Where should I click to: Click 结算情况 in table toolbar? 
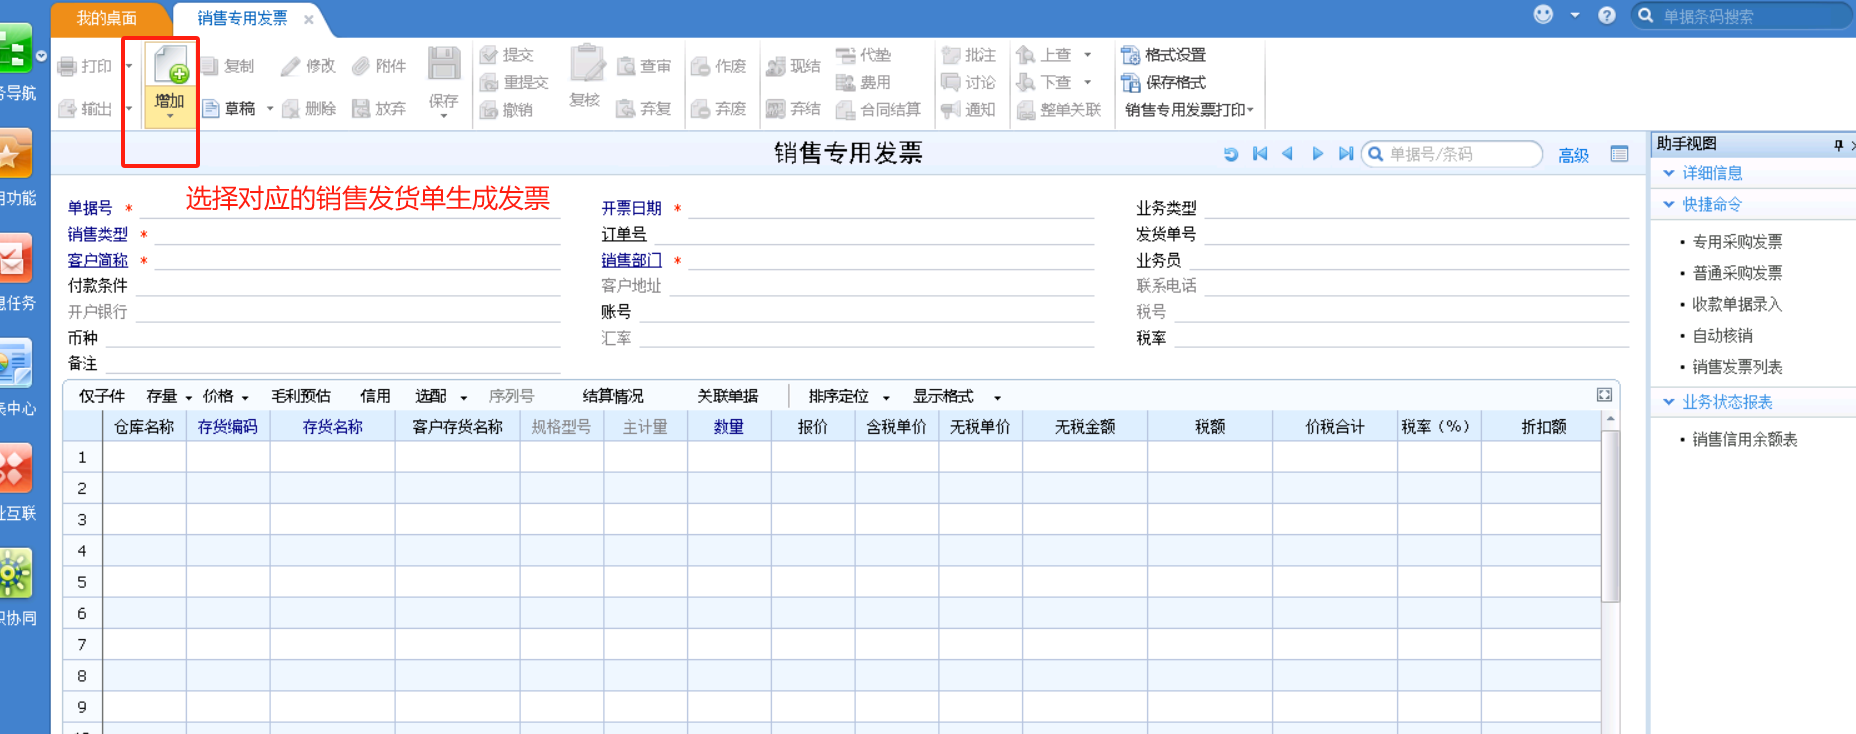[x=613, y=397]
